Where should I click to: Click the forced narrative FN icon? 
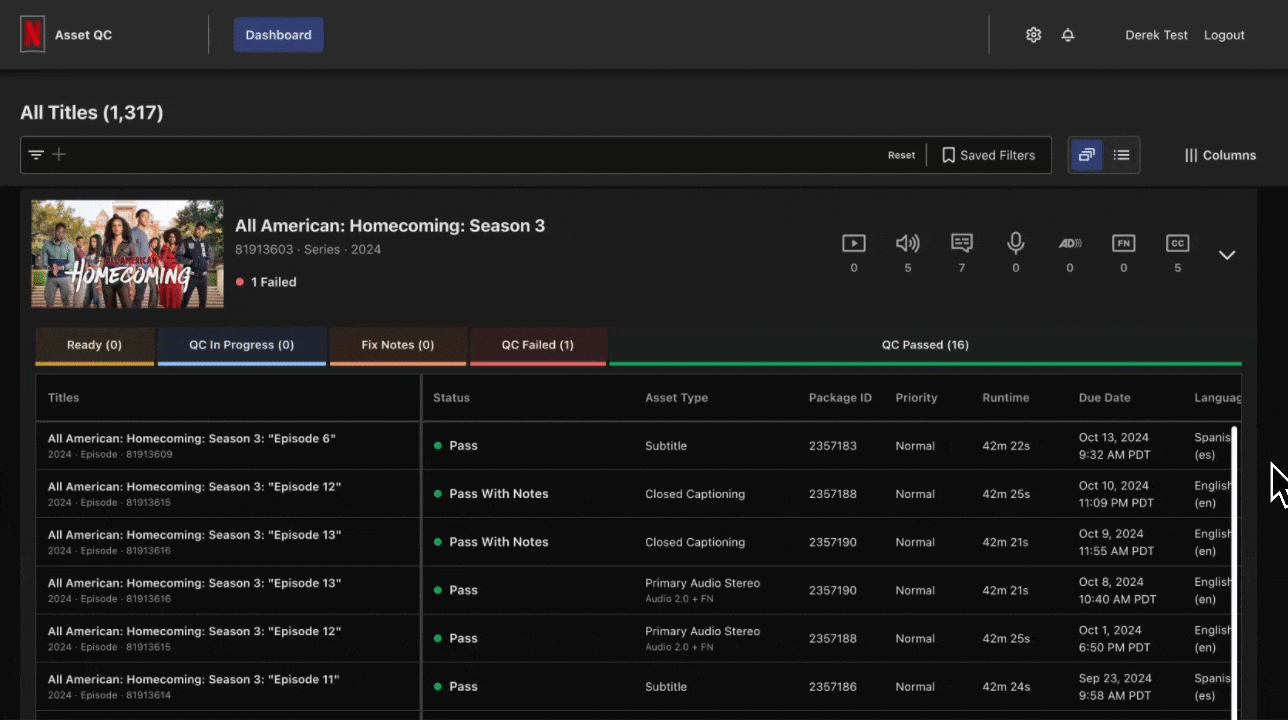pos(1124,243)
